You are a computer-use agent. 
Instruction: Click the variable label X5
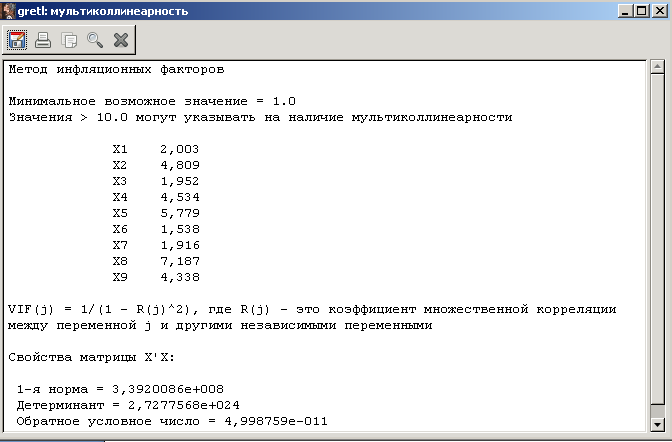pos(120,213)
